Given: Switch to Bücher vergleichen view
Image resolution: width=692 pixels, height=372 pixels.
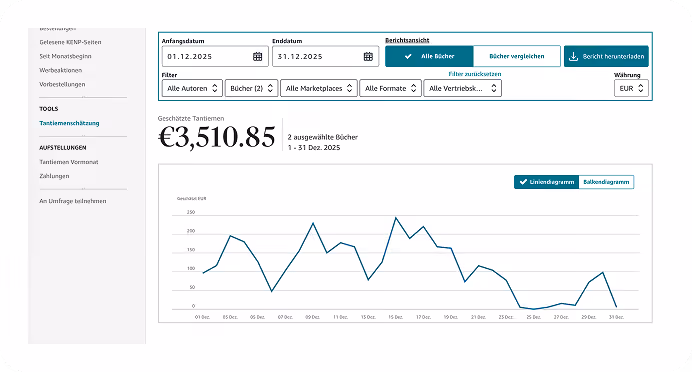Looking at the screenshot, I should (517, 56).
